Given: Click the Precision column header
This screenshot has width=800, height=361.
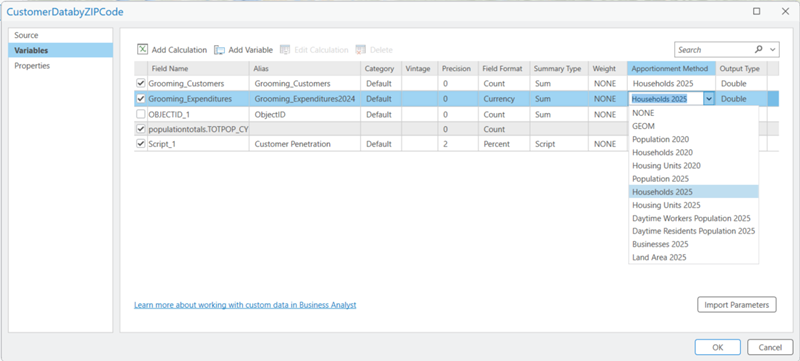Looking at the screenshot, I should pos(458,68).
